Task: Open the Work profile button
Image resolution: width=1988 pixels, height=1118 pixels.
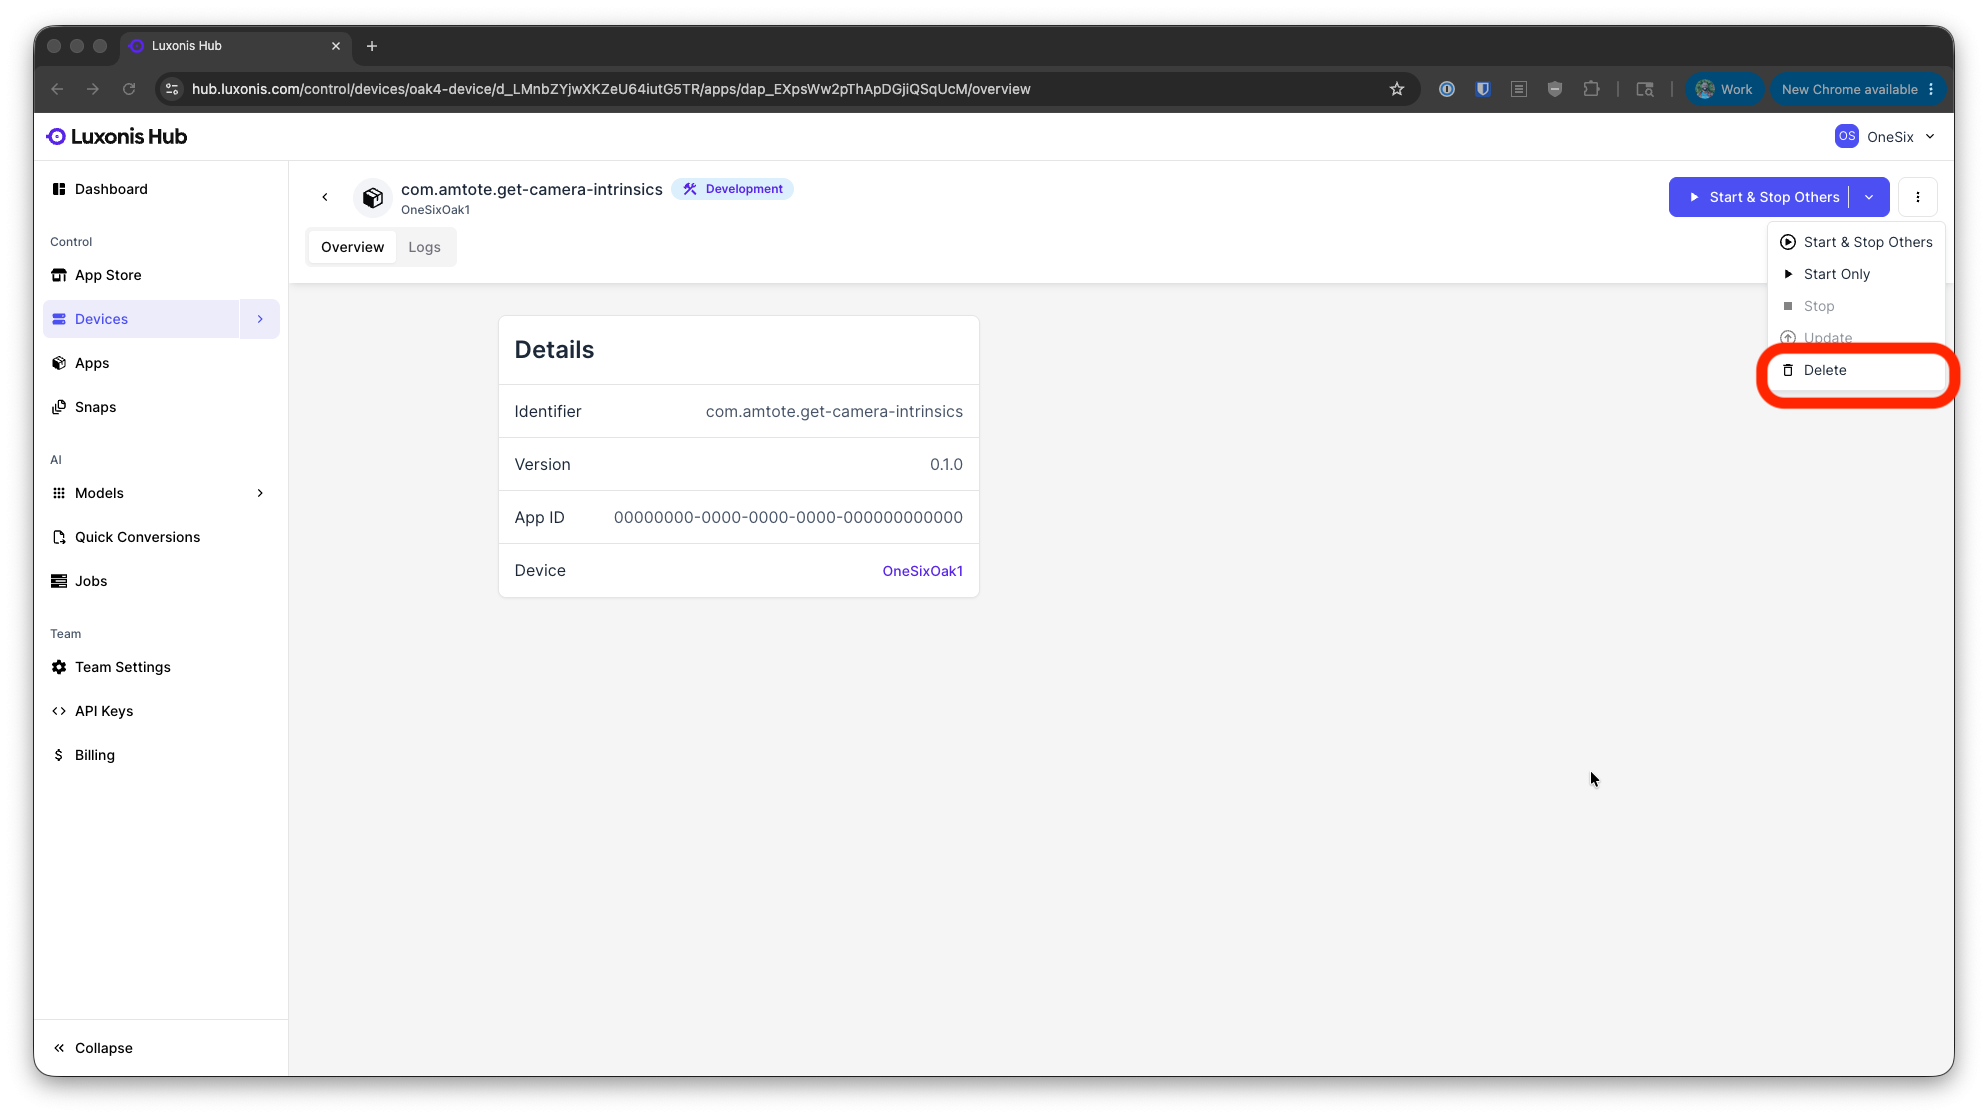Action: 1724,89
